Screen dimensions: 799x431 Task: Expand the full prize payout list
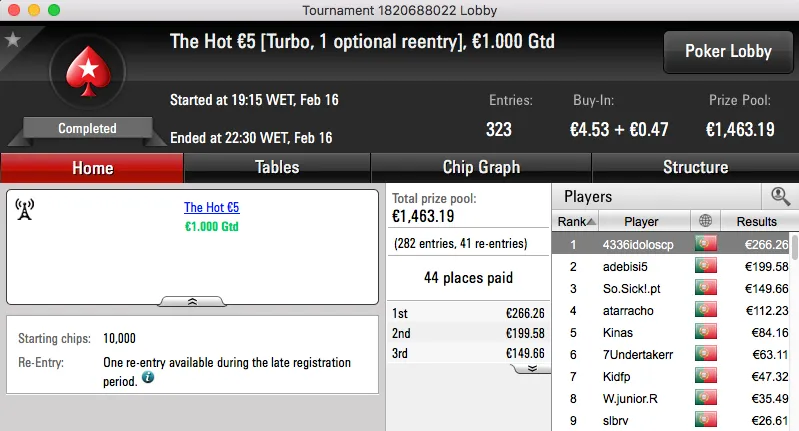(532, 368)
